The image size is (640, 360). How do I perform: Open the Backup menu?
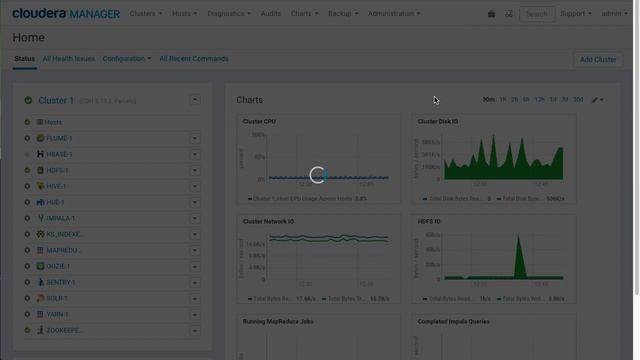(343, 13)
